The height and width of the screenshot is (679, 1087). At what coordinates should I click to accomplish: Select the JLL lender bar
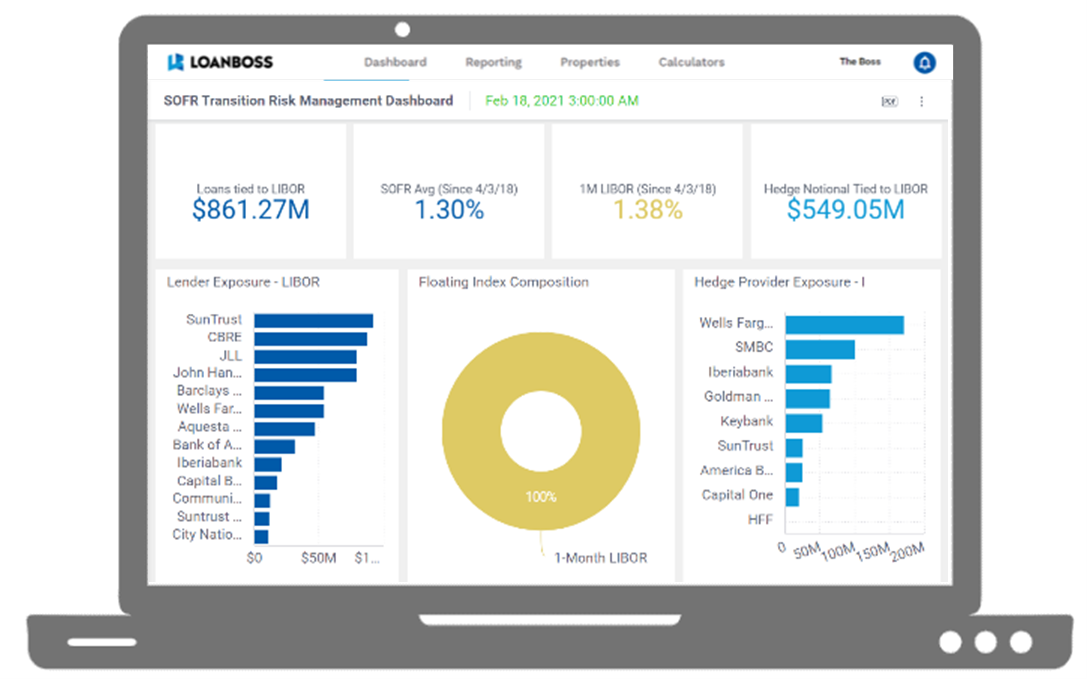(305, 356)
